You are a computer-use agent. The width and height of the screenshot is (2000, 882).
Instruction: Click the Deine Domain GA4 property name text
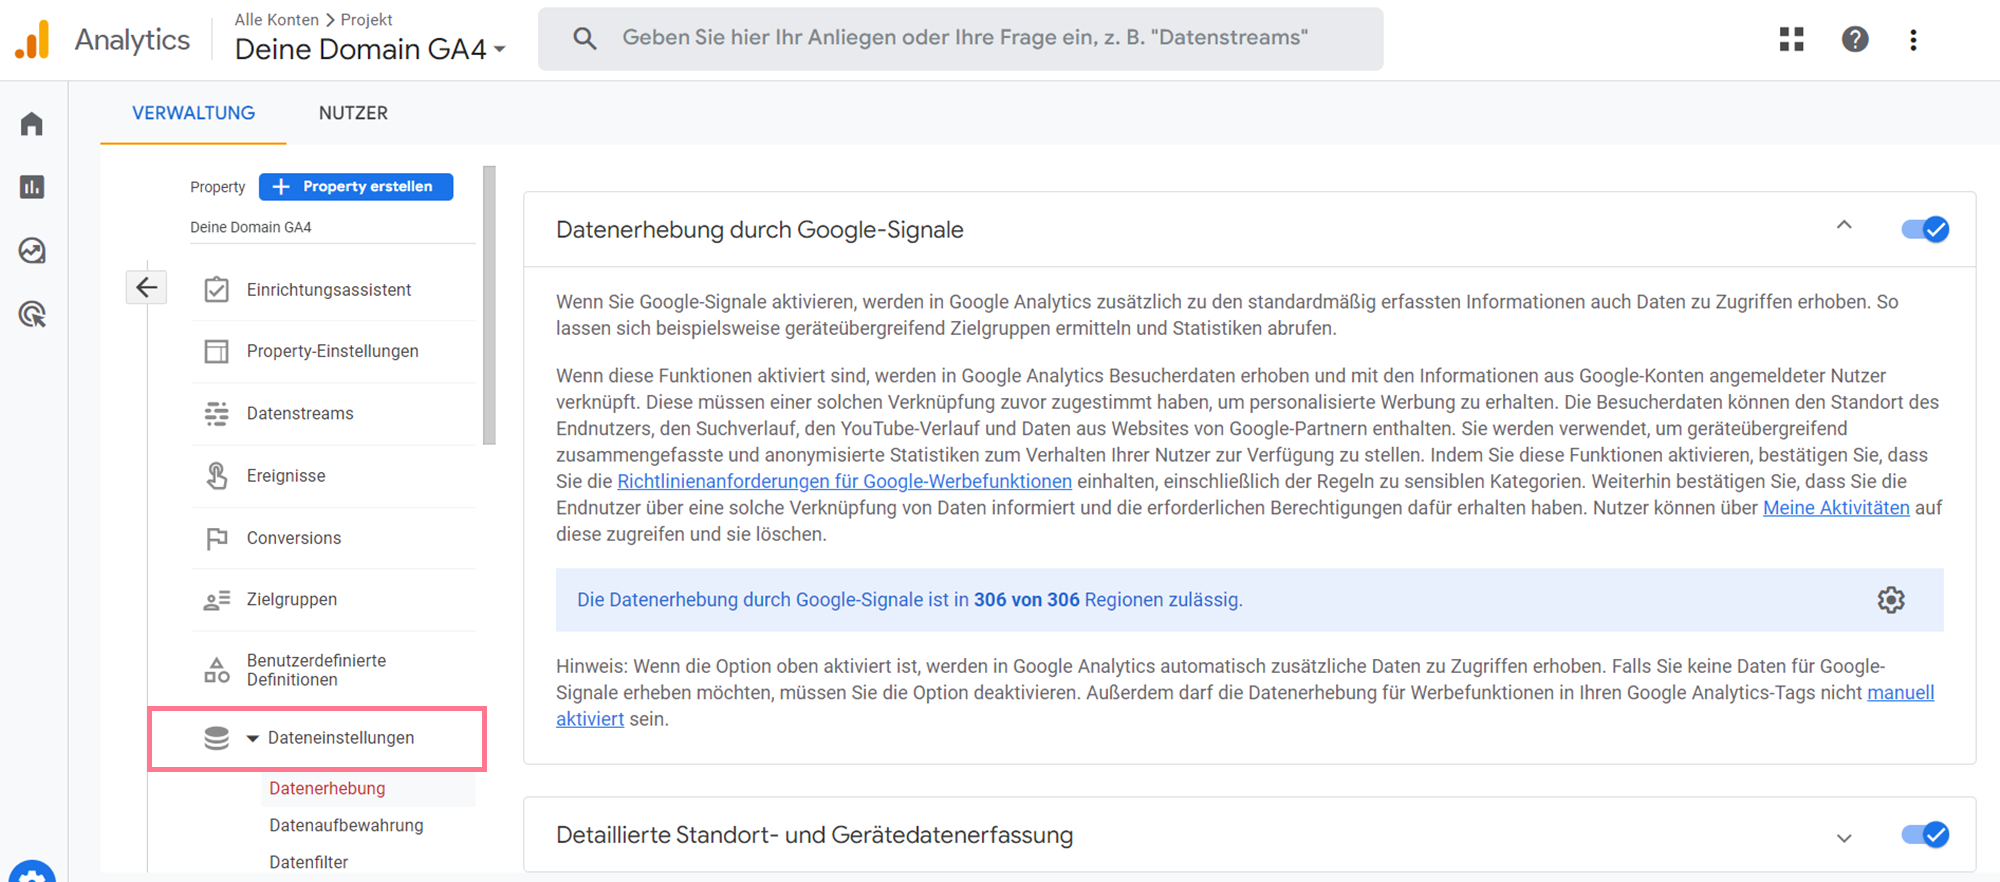(251, 227)
